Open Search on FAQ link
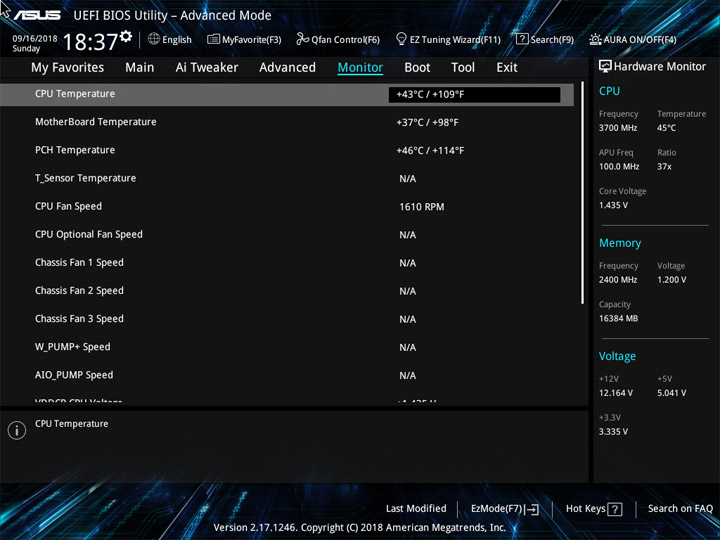Screen dimensions: 720x540 [x=680, y=508]
